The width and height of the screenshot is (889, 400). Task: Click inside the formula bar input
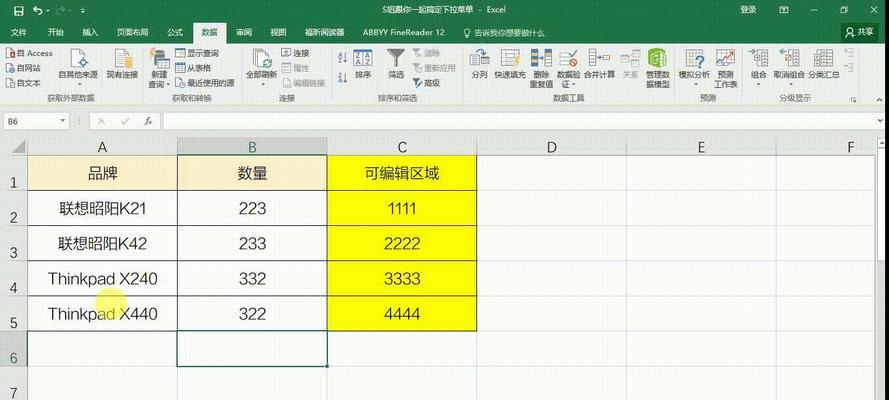pyautogui.click(x=519, y=121)
